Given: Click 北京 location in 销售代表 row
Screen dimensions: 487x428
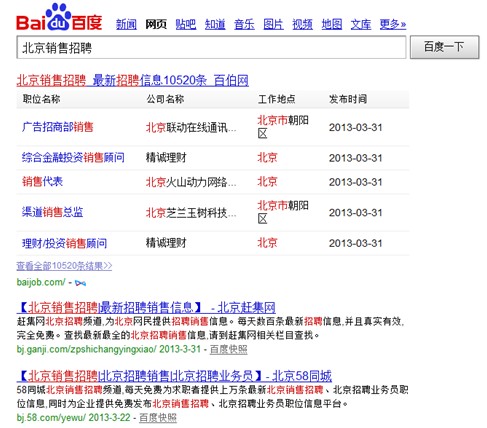Looking at the screenshot, I should [x=267, y=182].
